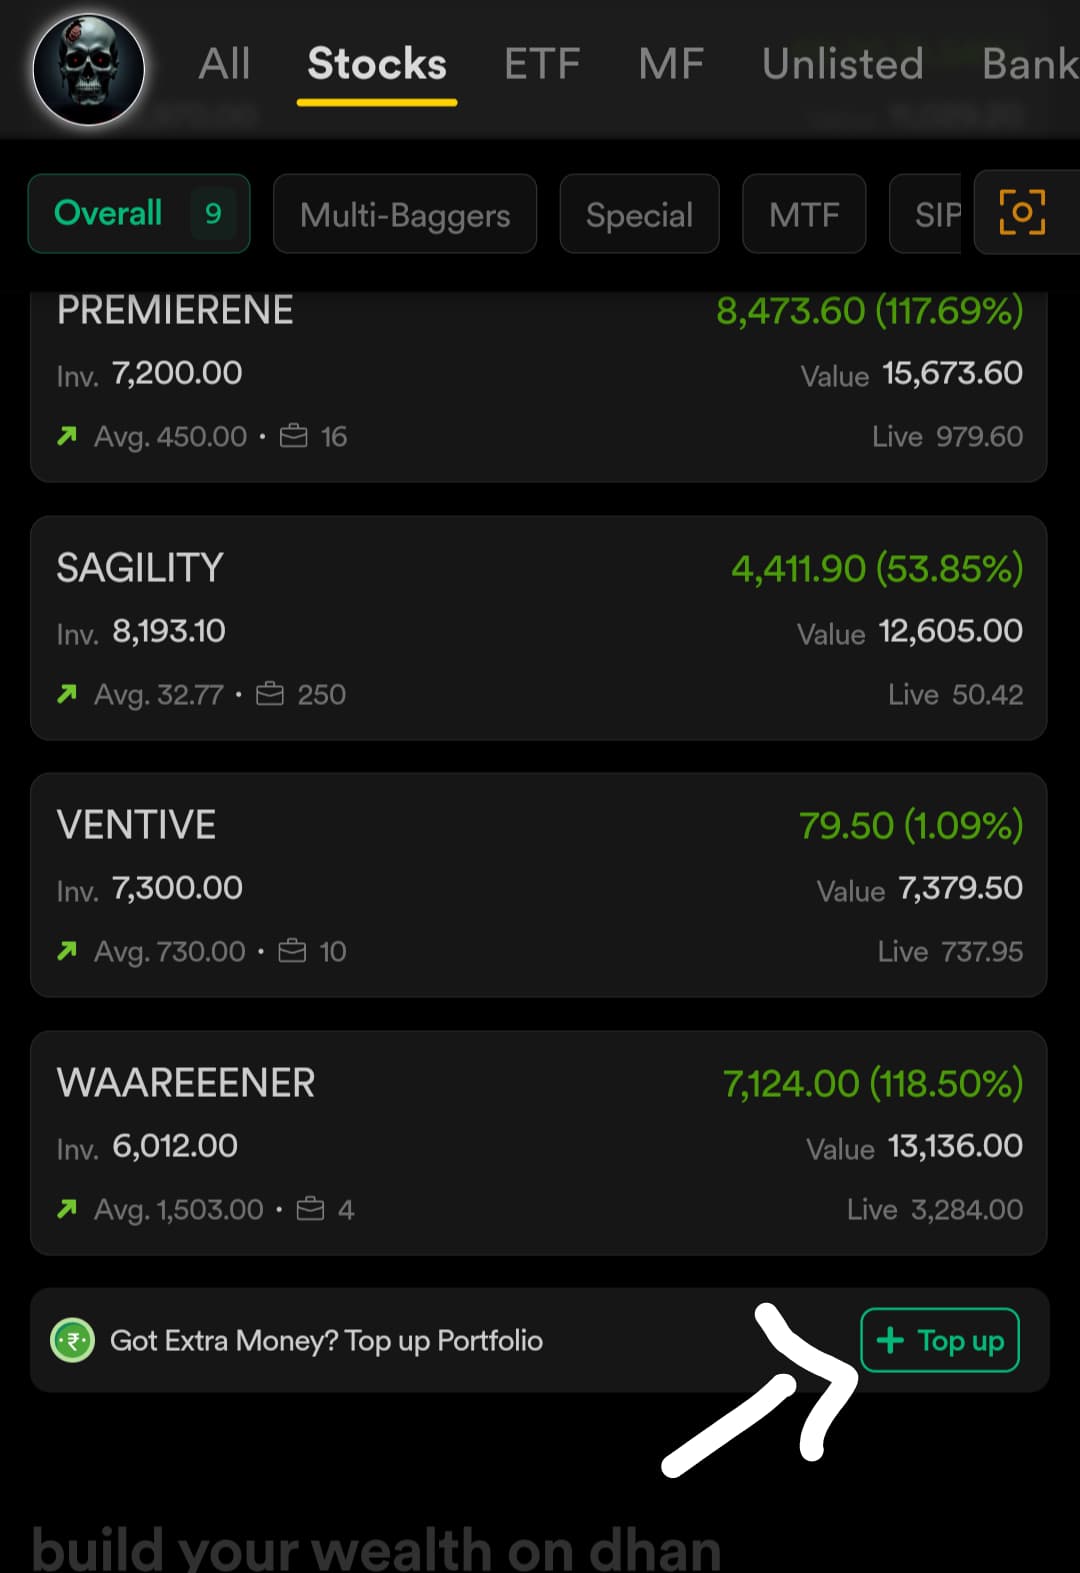Select the Unlisted tab
The image size is (1080, 1573).
click(842, 64)
